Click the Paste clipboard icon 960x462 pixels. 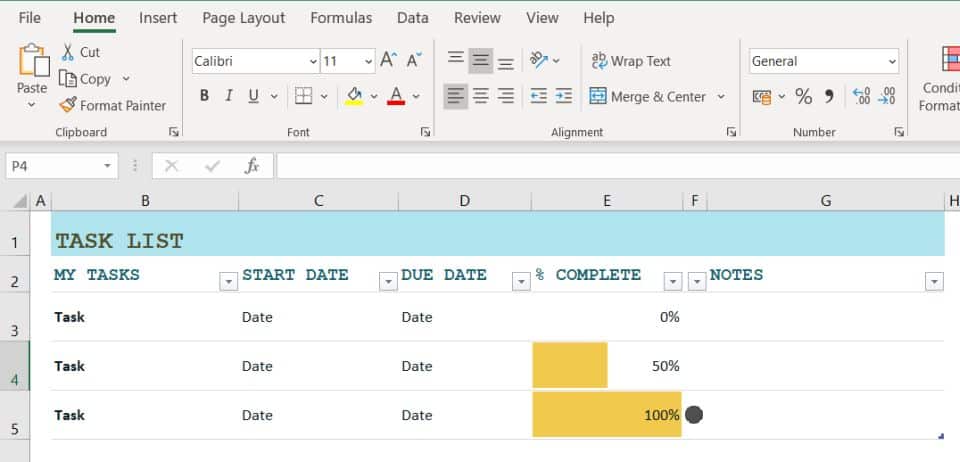point(34,61)
